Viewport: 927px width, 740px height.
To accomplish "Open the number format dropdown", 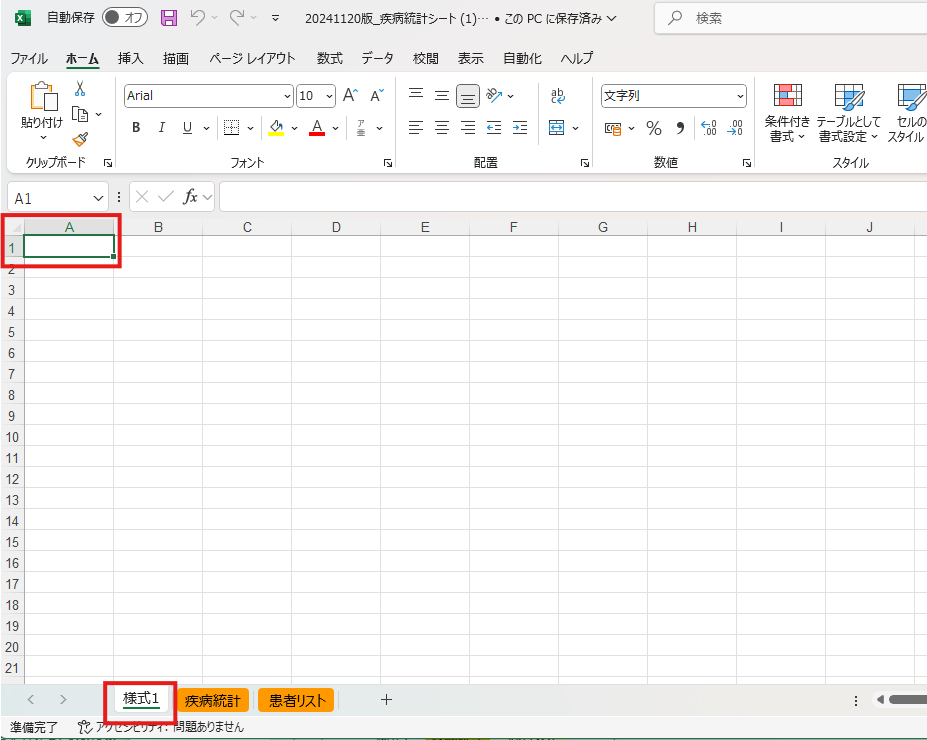I will tap(740, 96).
